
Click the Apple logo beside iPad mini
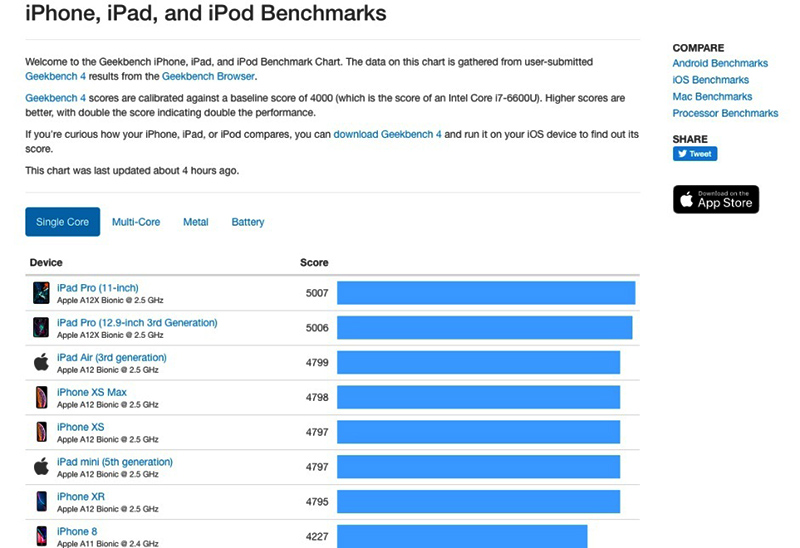pyautogui.click(x=41, y=467)
